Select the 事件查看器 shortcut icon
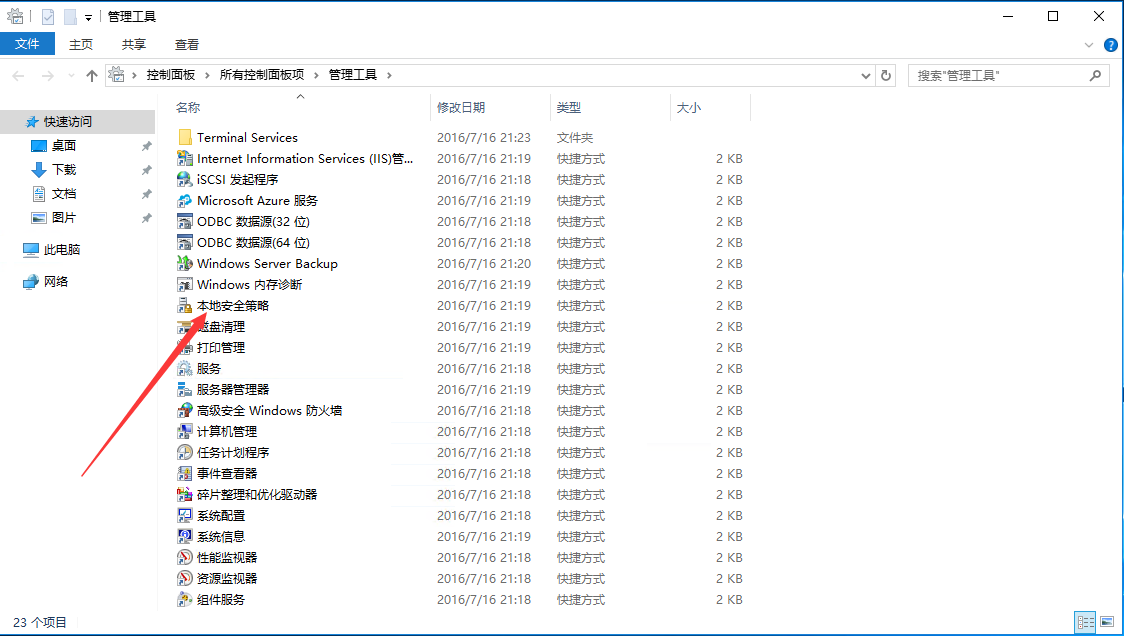 tap(184, 474)
